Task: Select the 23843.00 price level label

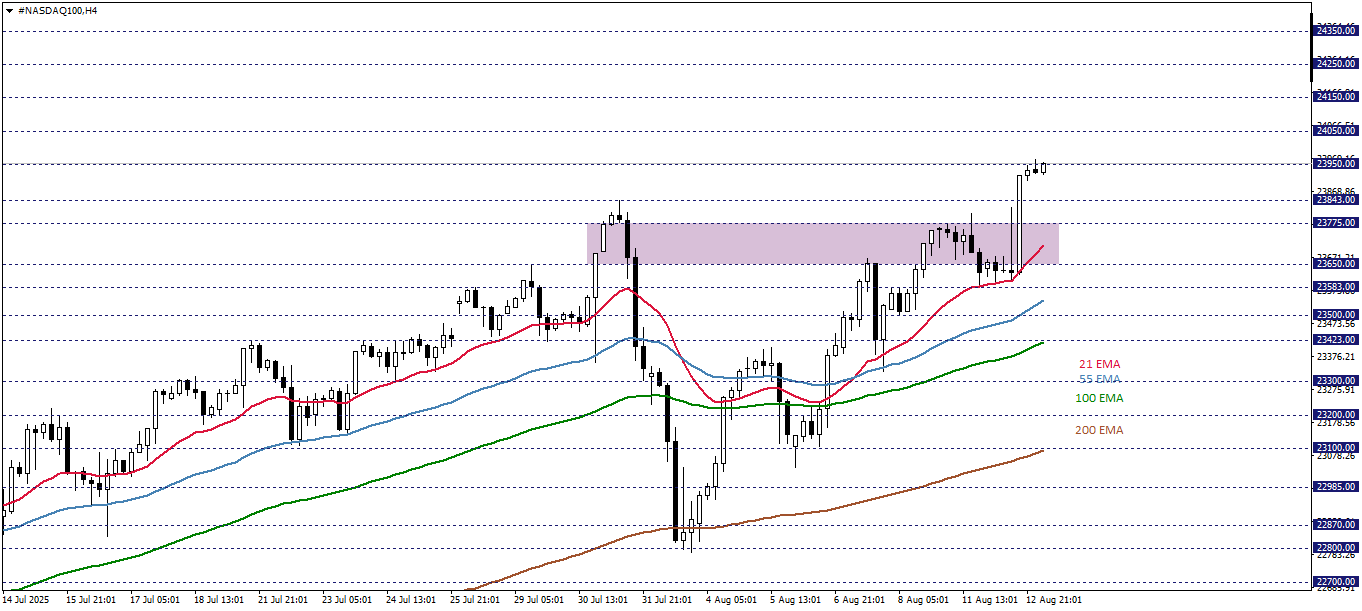Action: [1335, 199]
